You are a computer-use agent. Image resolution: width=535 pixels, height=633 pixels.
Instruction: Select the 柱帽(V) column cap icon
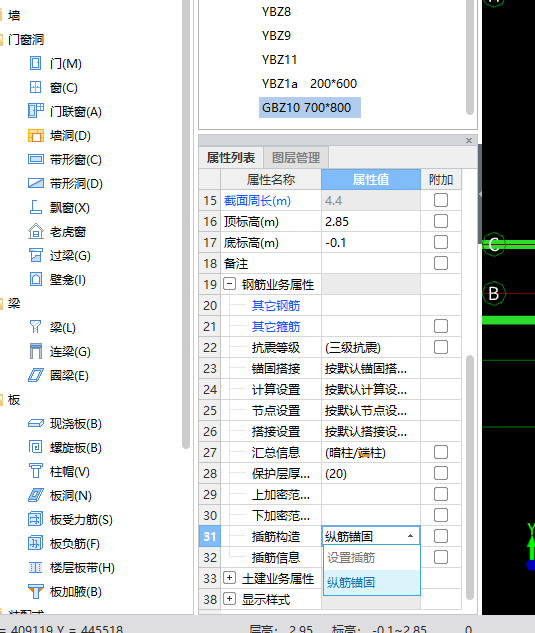click(36, 471)
